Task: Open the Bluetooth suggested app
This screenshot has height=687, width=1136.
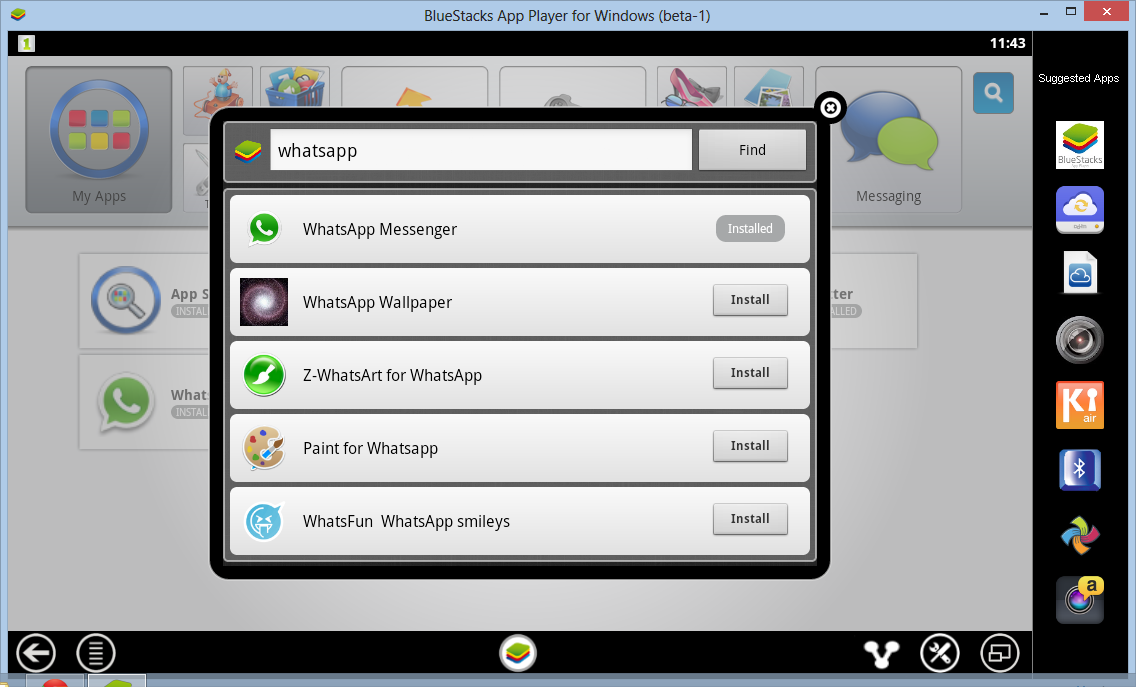Action: pos(1079,470)
